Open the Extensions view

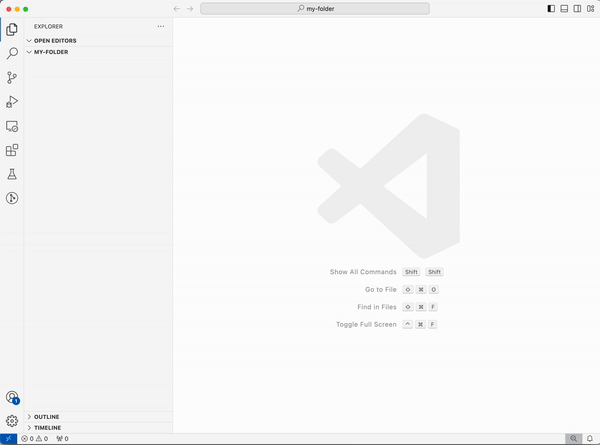coord(12,150)
